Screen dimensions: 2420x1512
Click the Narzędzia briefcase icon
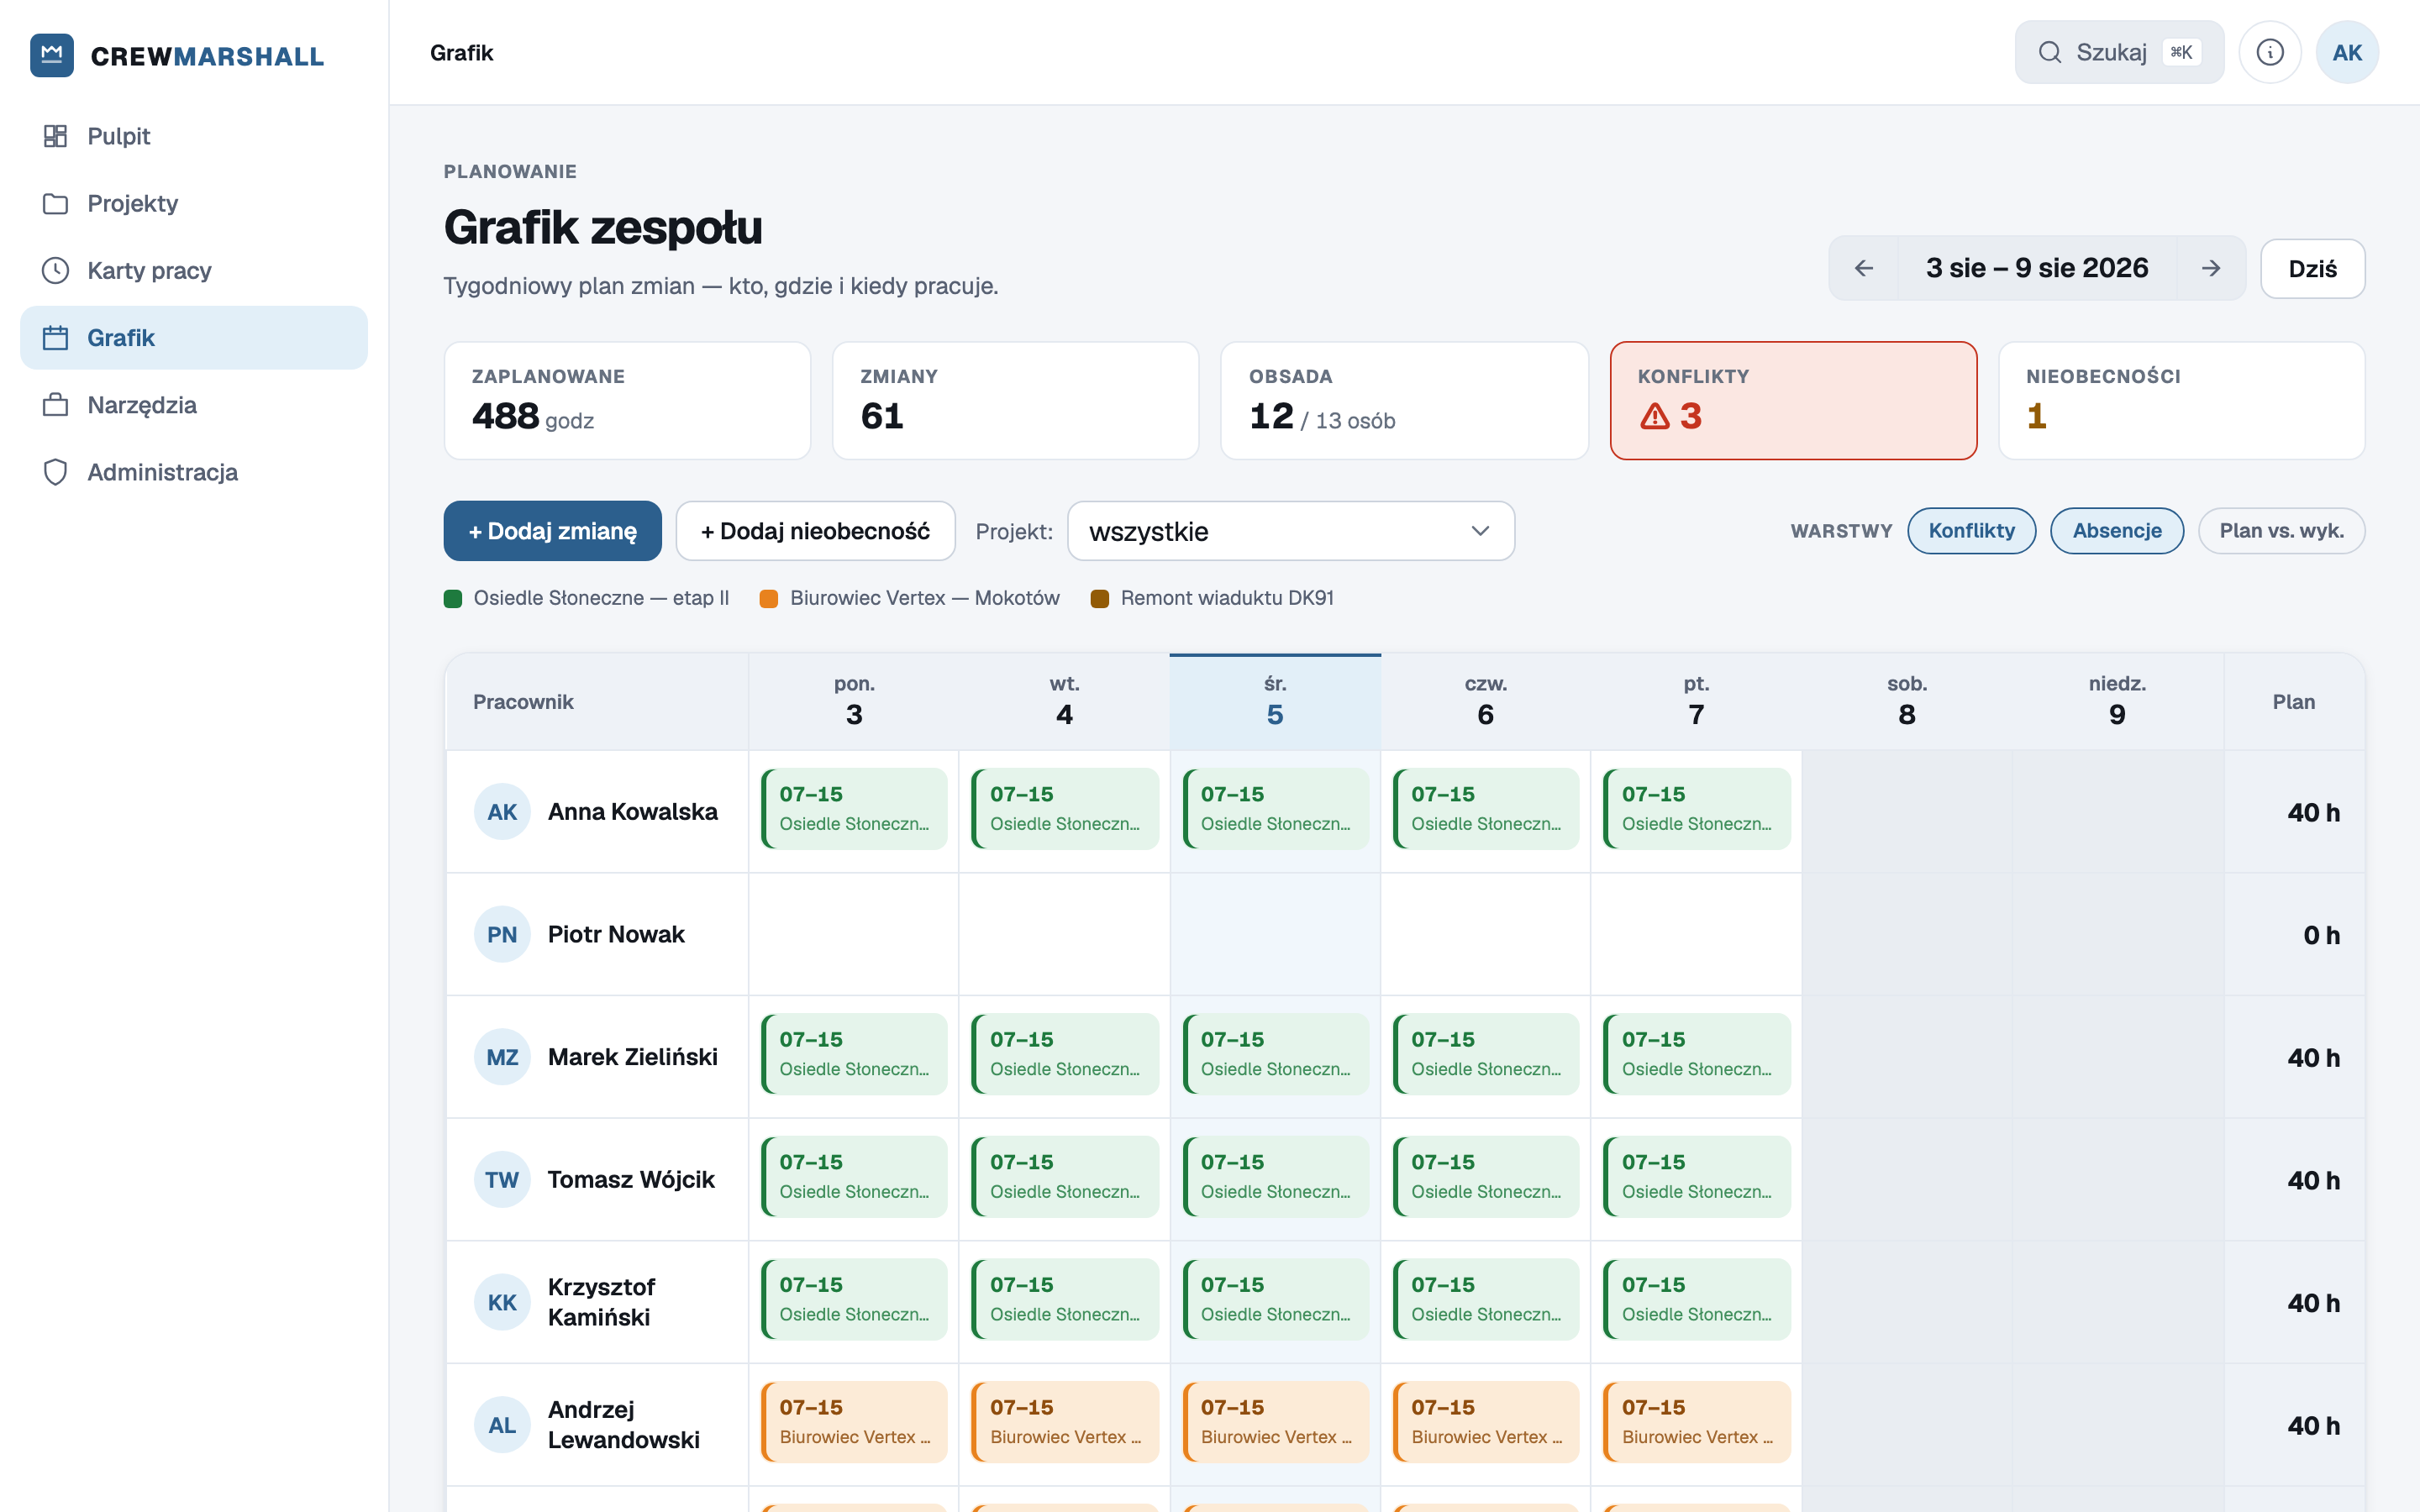point(55,405)
